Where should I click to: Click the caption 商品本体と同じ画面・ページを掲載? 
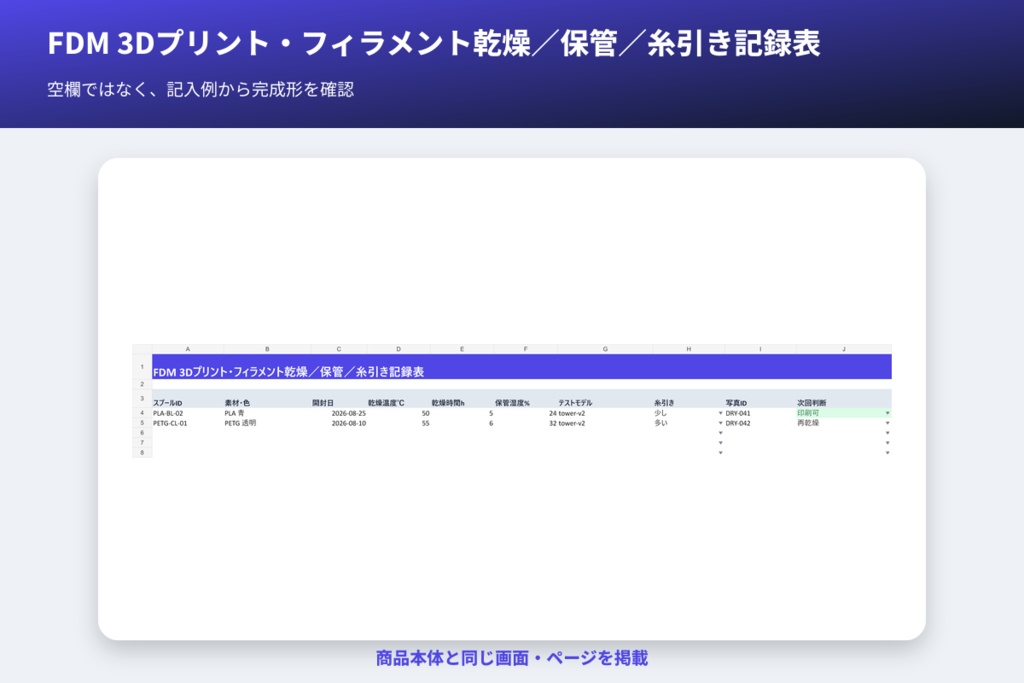pyautogui.click(x=512, y=658)
